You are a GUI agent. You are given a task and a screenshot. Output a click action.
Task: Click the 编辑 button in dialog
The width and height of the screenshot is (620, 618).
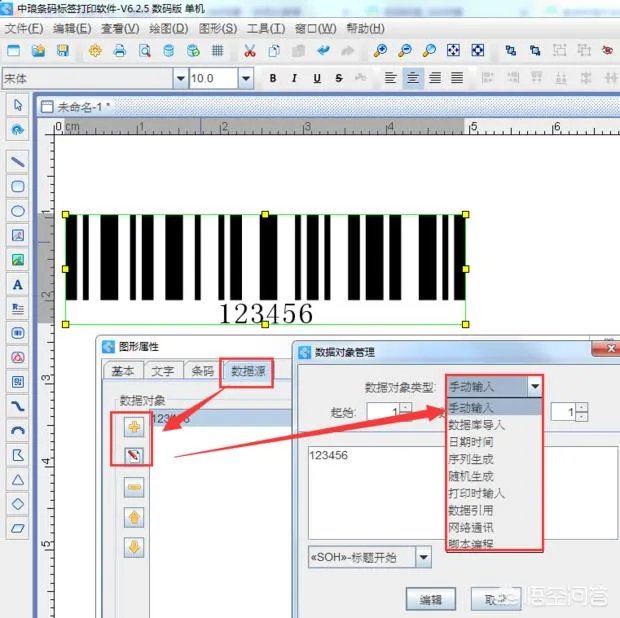click(431, 599)
